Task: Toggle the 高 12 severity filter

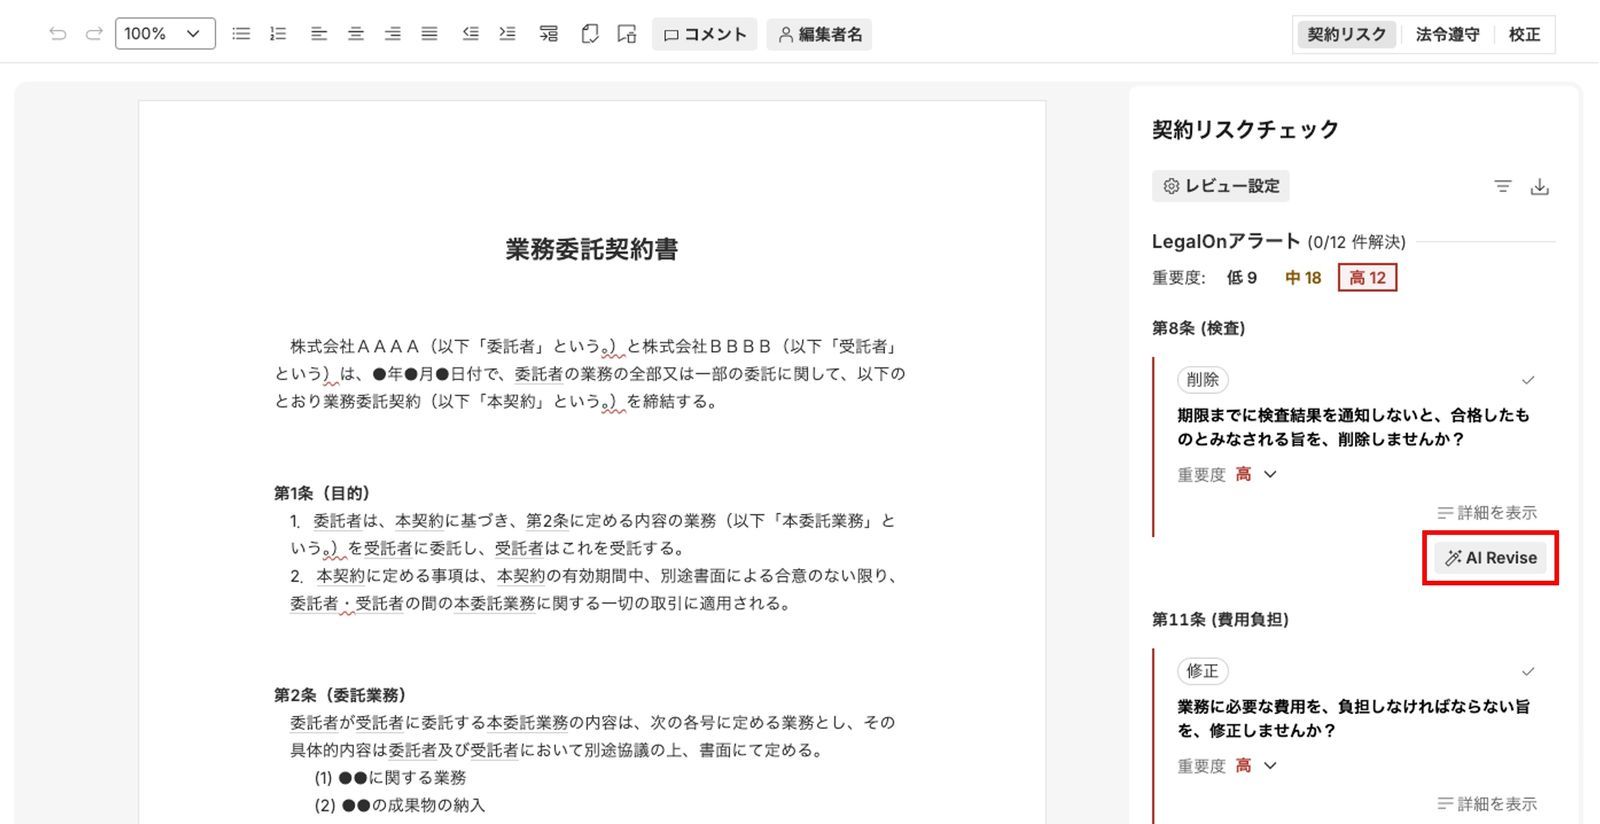Action: tap(1367, 278)
